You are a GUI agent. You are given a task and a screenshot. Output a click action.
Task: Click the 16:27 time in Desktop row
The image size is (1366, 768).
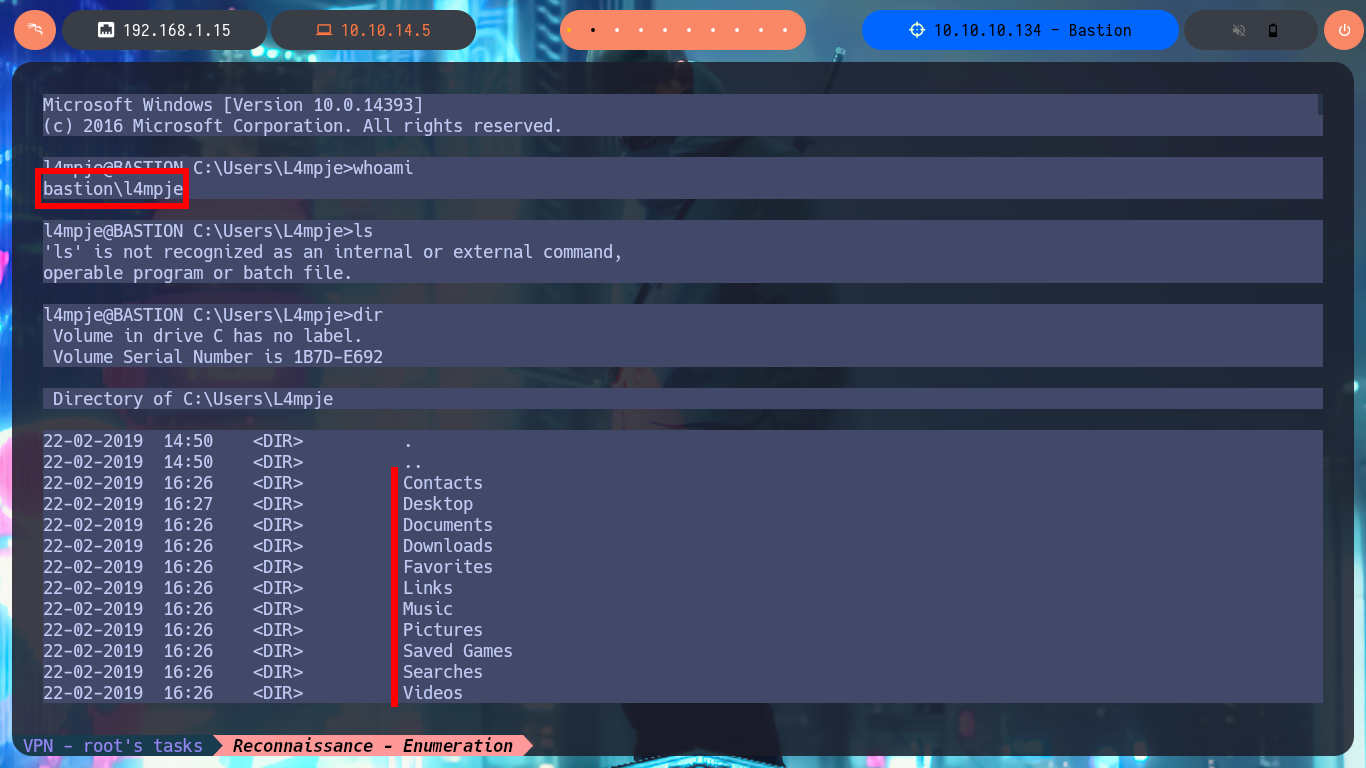coord(188,504)
